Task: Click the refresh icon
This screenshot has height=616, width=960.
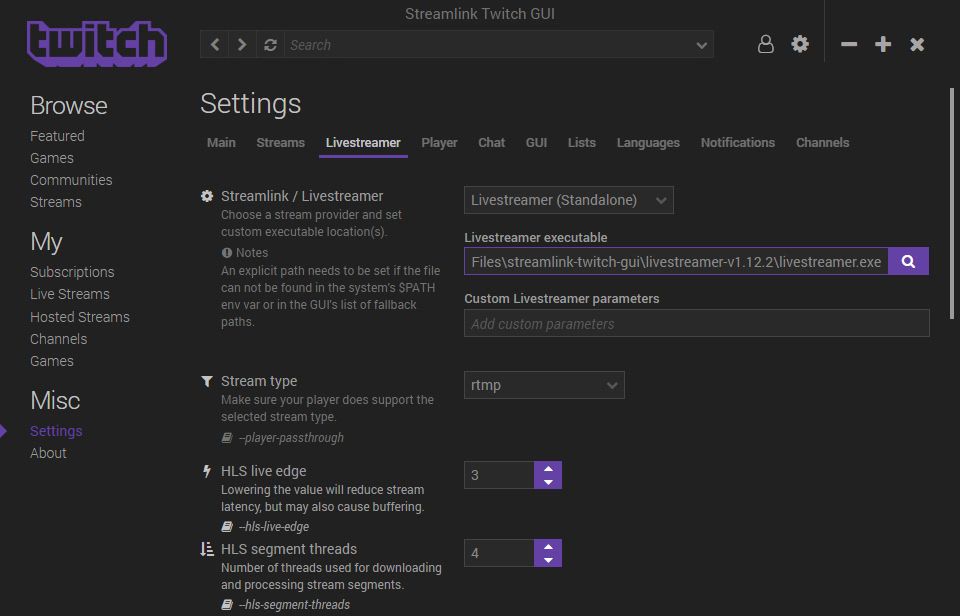Action: click(270, 45)
